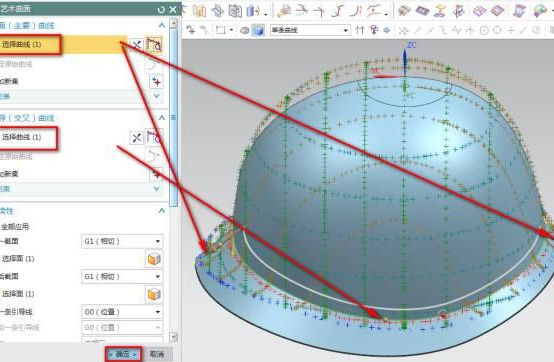This screenshot has width=554, height=362.
Task: Open the first guide G0 (位置) dropdown
Action: tap(122, 312)
